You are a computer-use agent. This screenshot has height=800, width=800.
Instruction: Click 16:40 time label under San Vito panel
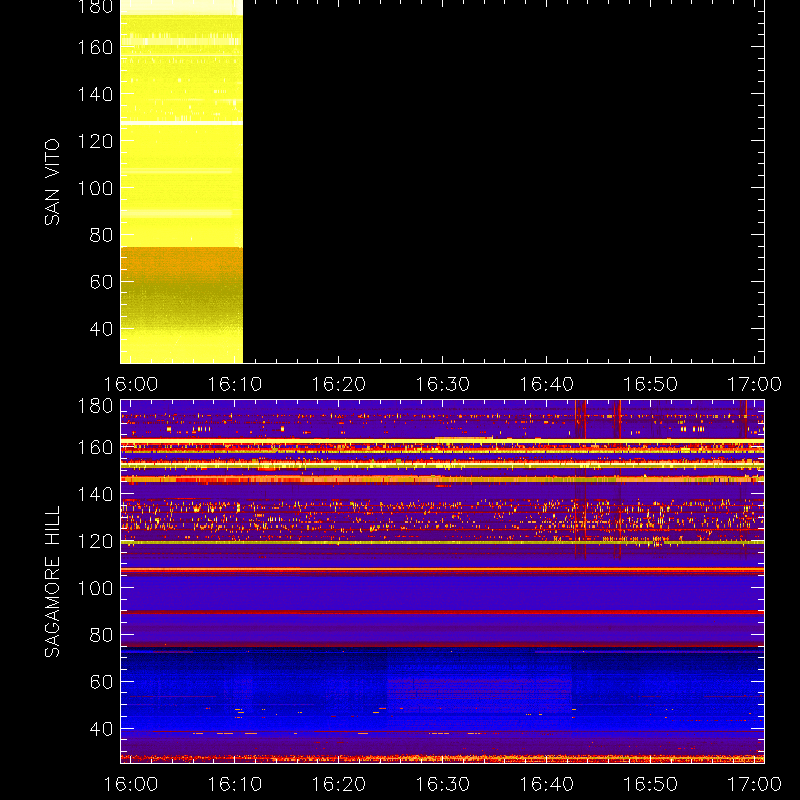click(x=546, y=384)
